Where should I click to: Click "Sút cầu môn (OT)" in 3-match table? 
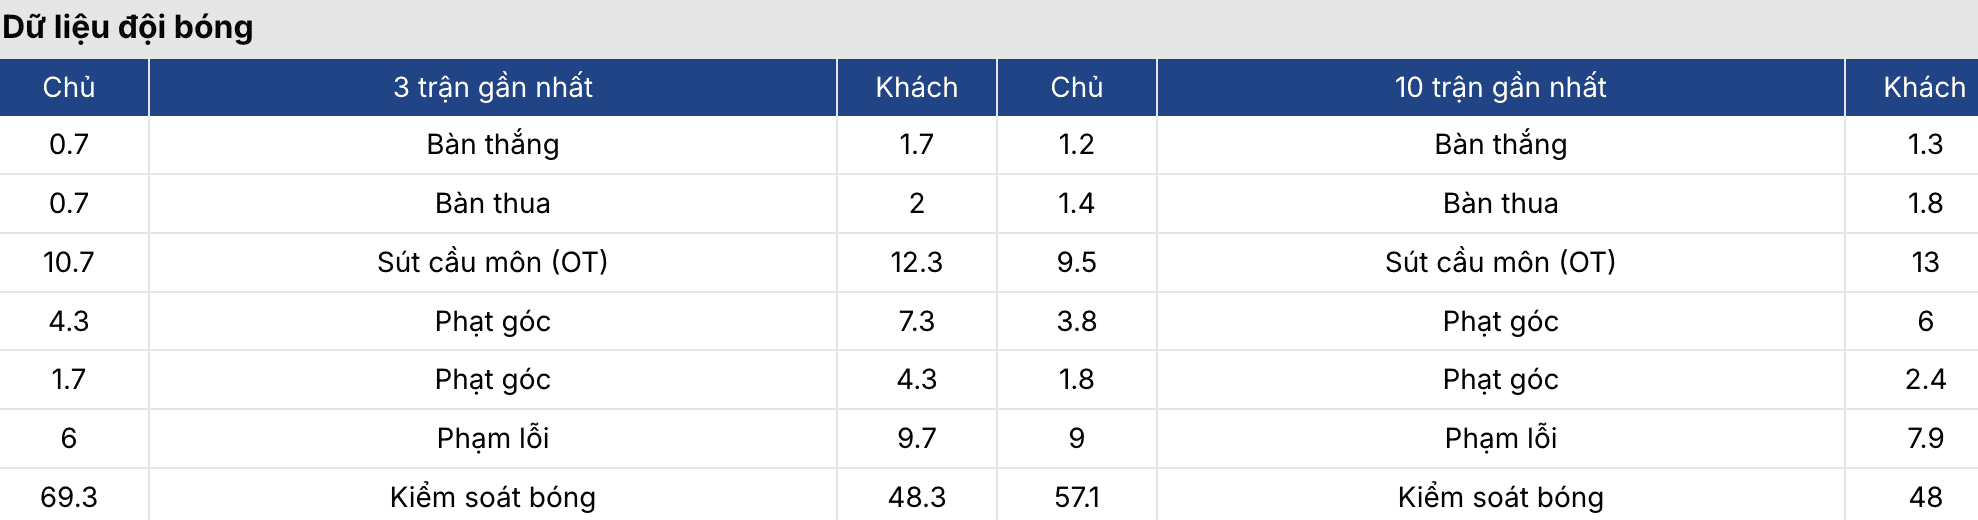click(x=492, y=262)
